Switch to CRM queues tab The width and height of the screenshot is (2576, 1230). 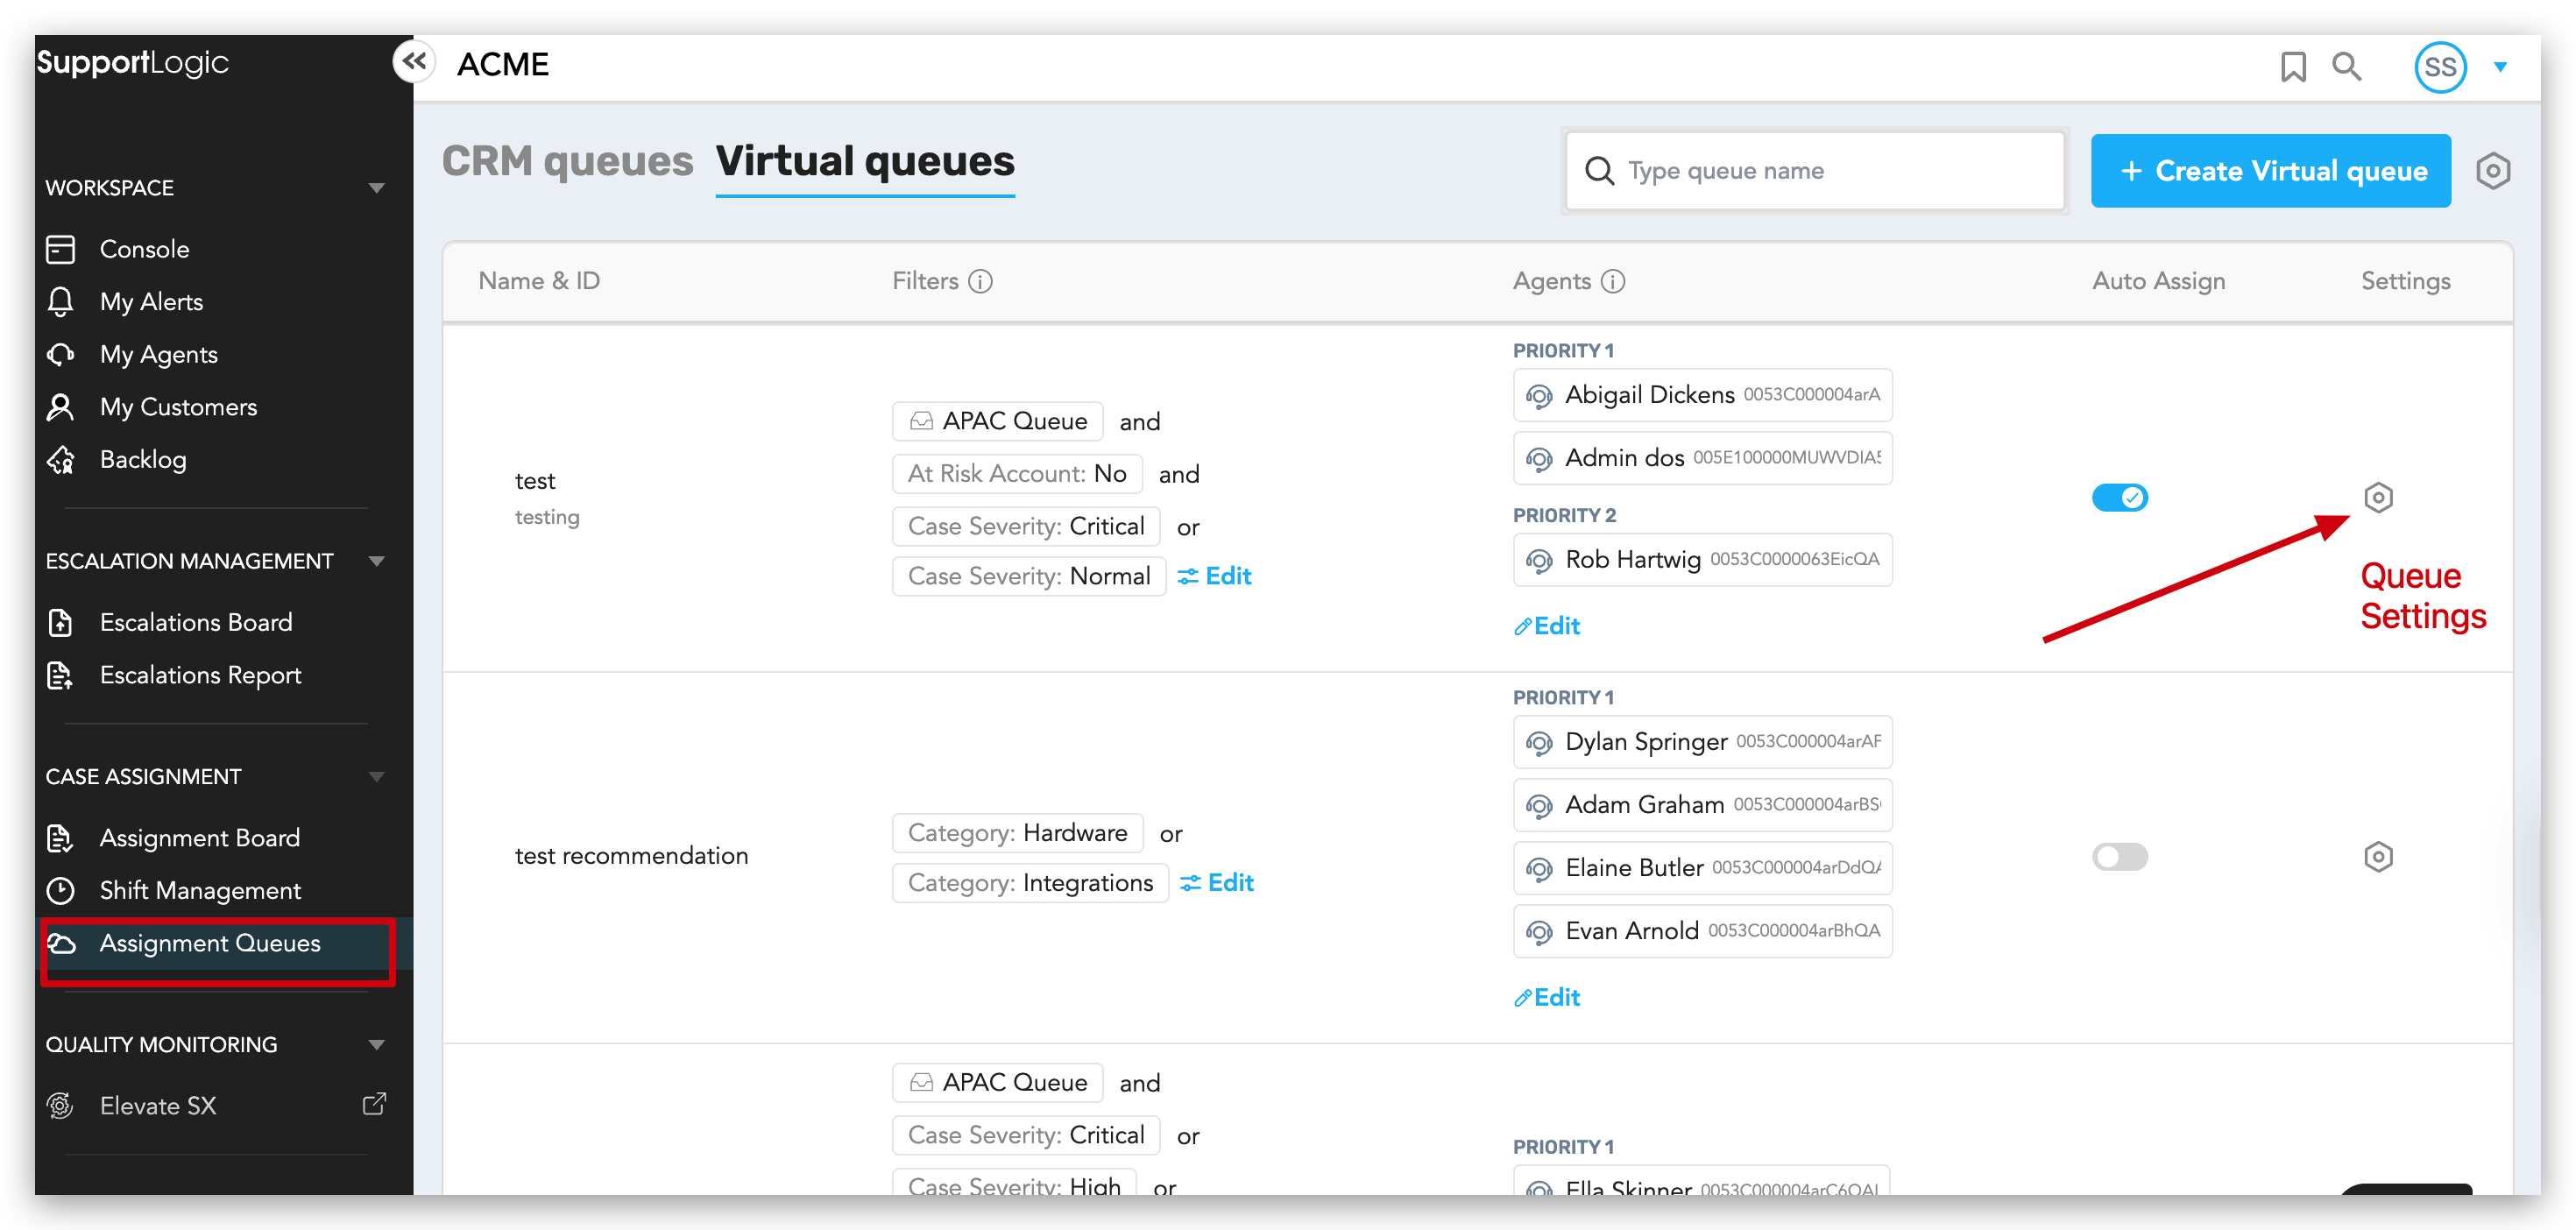pos(567,162)
